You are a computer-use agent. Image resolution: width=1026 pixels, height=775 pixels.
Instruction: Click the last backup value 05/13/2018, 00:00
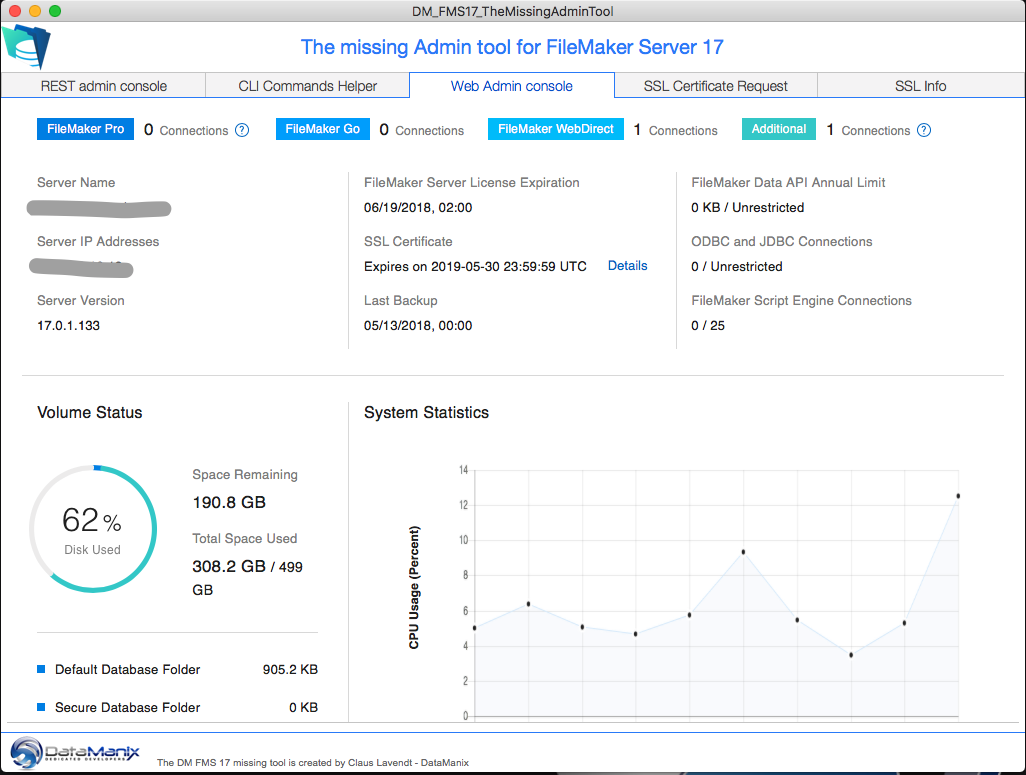pyautogui.click(x=418, y=325)
